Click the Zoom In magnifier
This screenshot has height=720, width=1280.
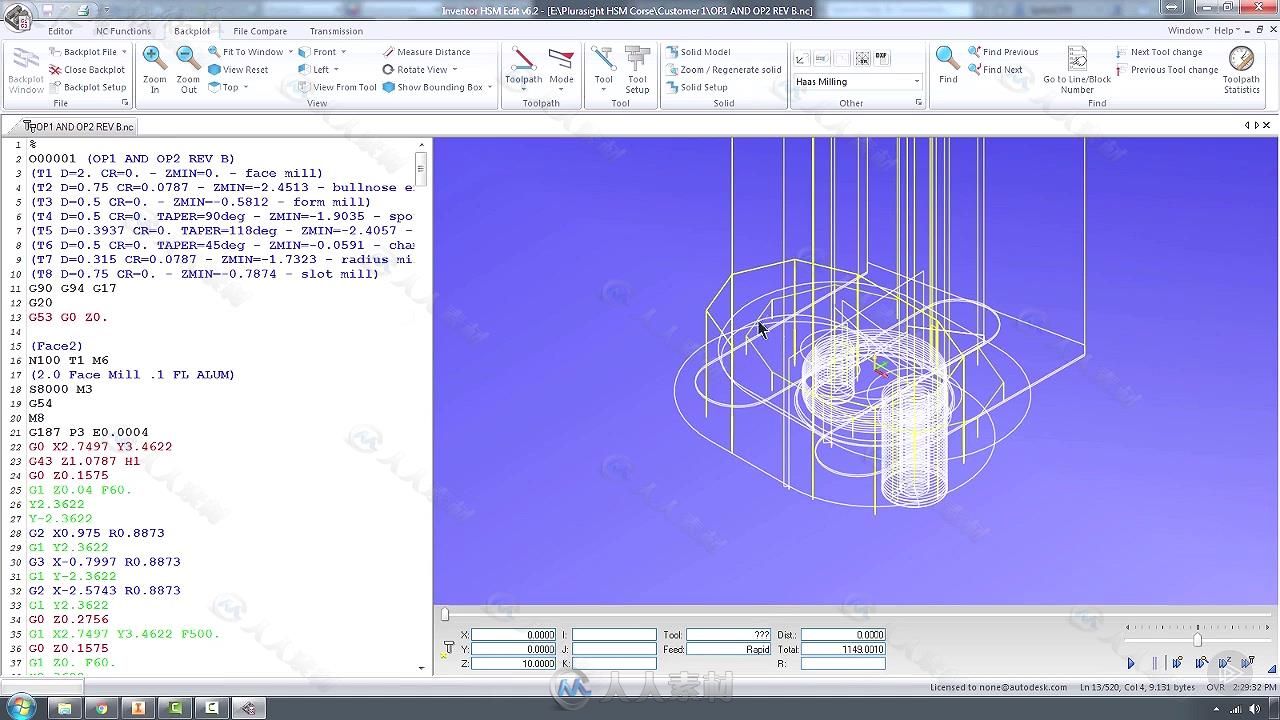point(154,70)
